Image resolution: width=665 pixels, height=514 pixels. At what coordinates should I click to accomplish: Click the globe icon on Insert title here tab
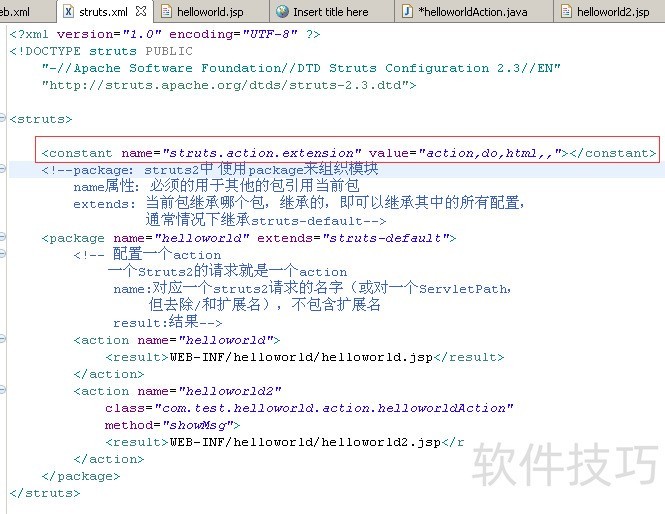point(283,12)
